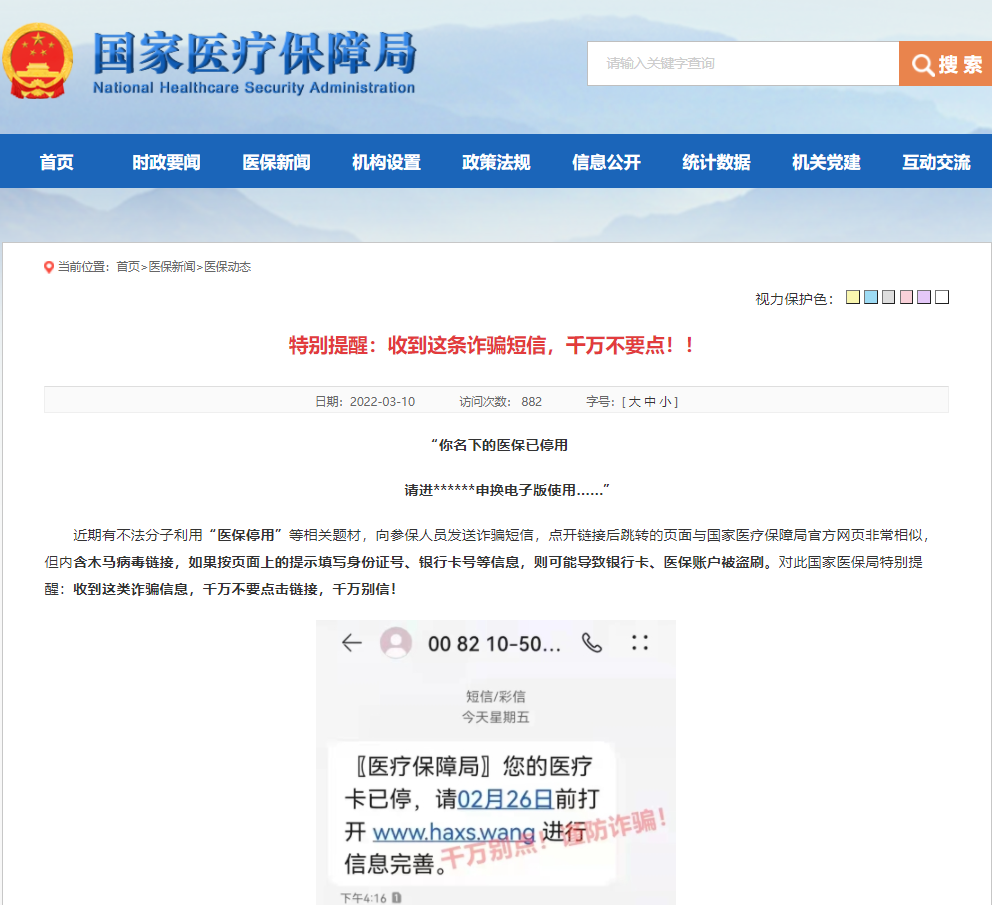Pick the purple eye-protection color swatch
This screenshot has width=992, height=905.
924,297
